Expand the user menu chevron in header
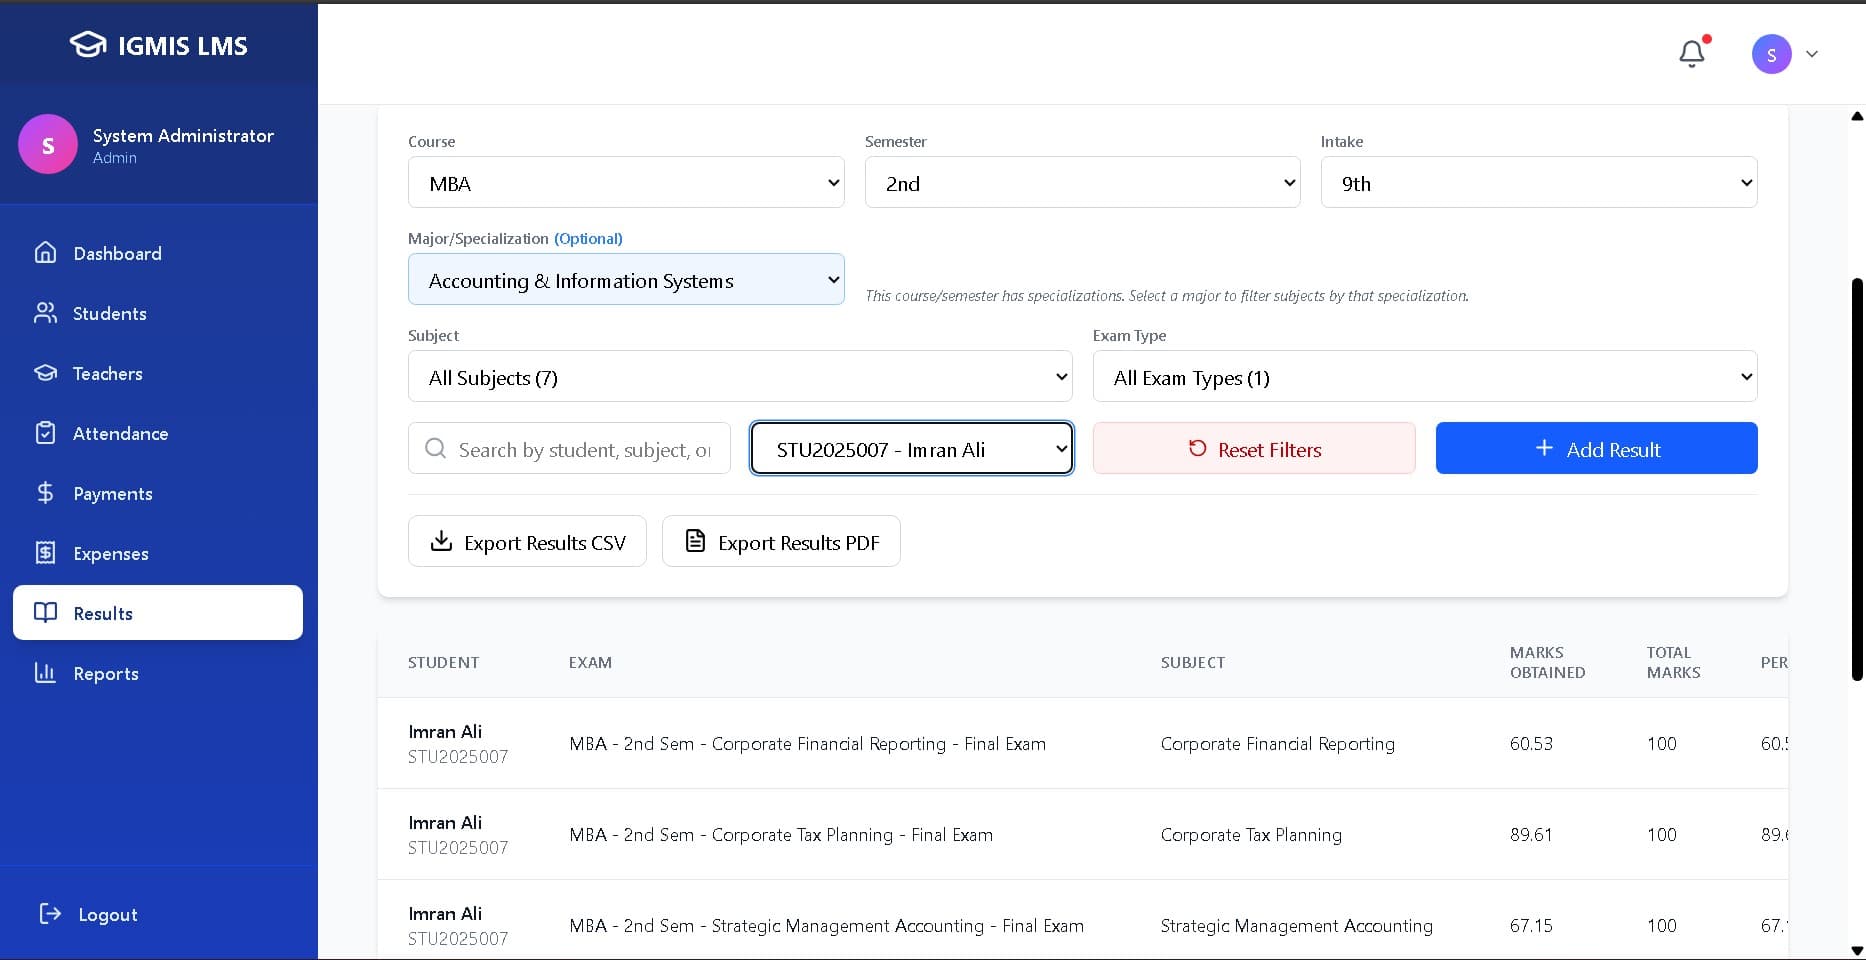 [x=1812, y=54]
